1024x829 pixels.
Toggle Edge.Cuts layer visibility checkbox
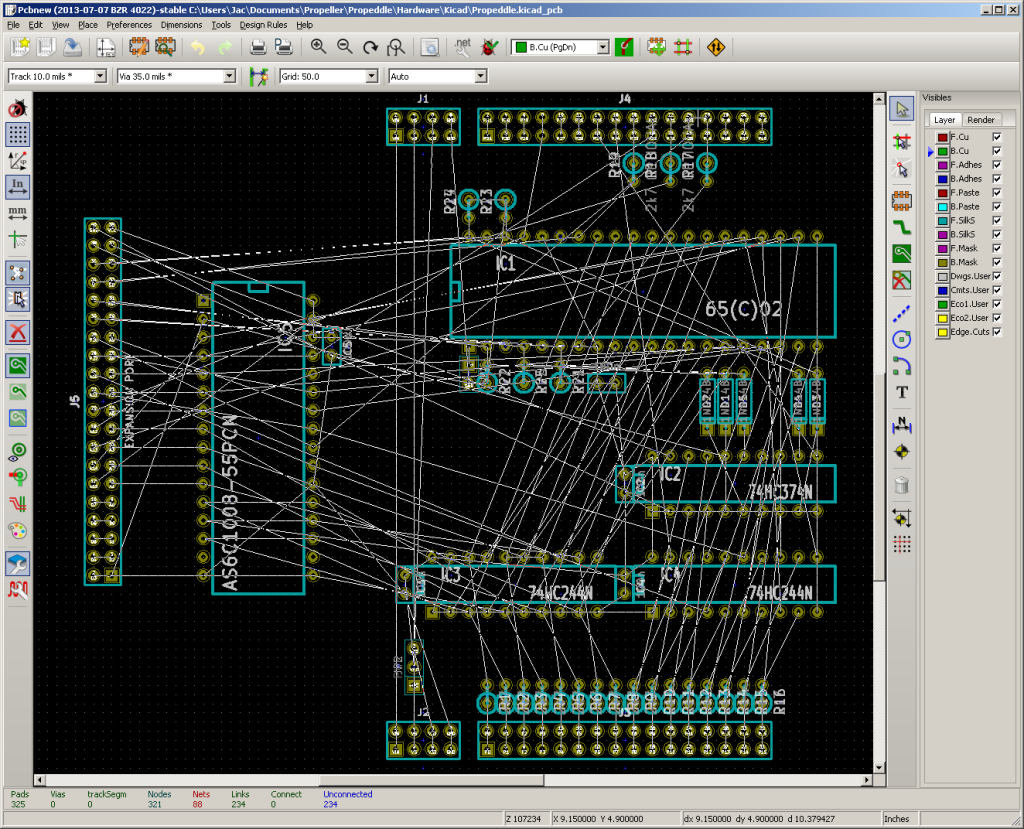point(997,332)
